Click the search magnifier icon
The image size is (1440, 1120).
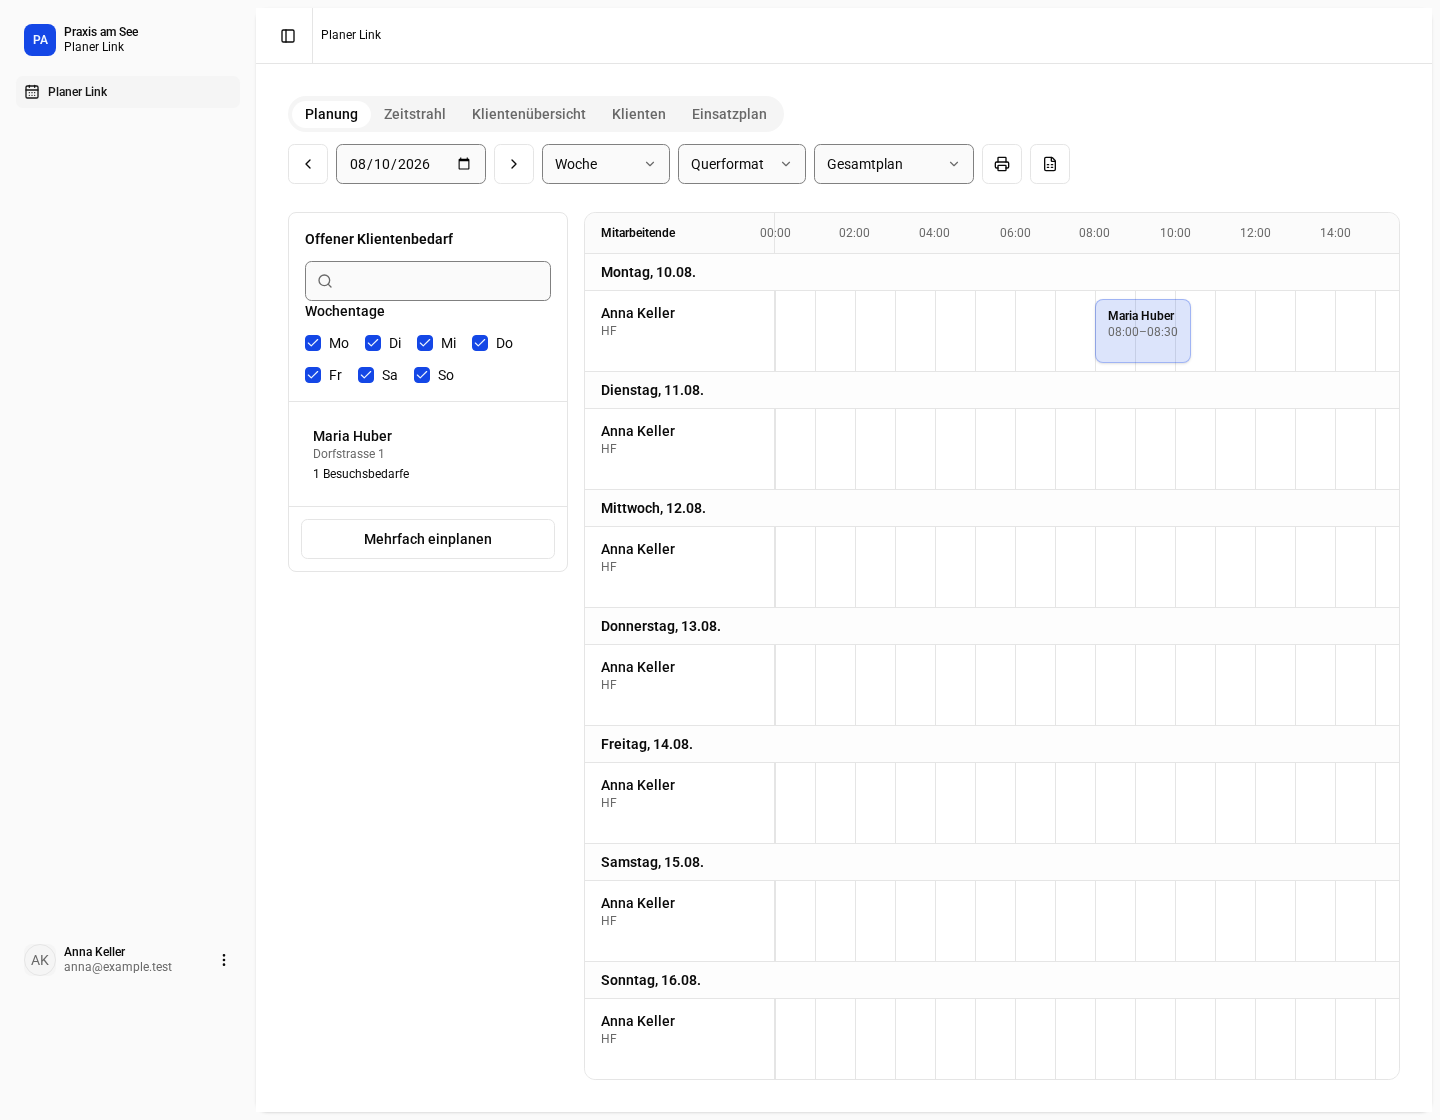325,281
